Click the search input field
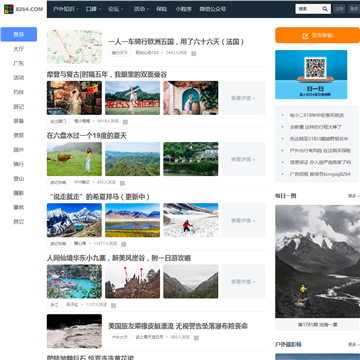The height and width of the screenshot is (360, 360). coord(308,9)
